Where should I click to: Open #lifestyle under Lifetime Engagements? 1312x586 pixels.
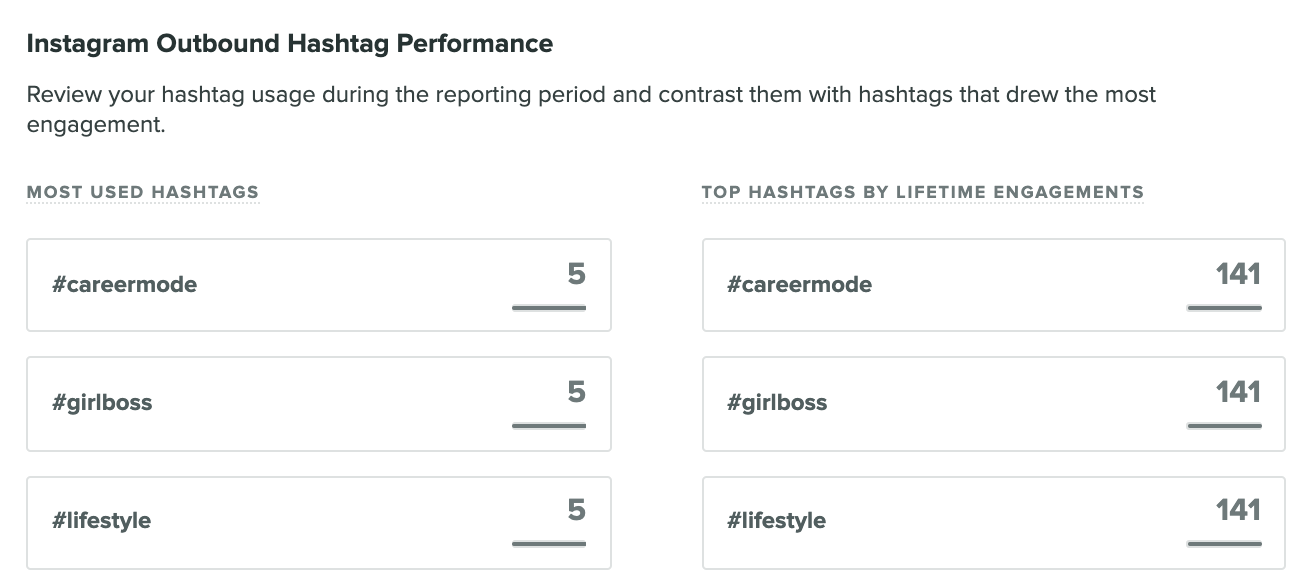tap(776, 521)
